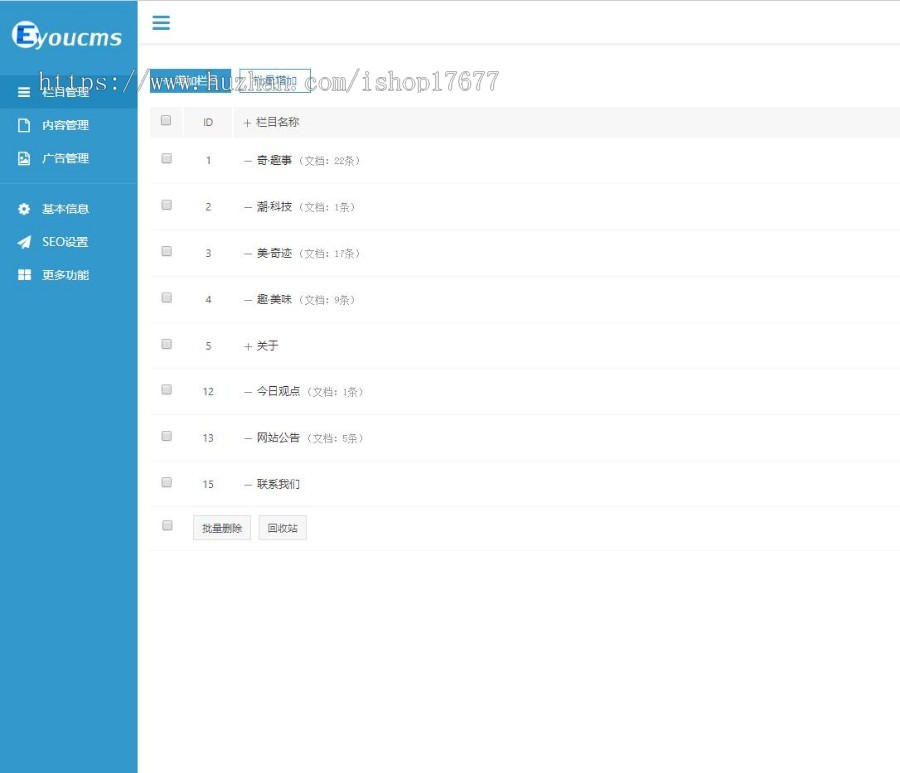900x773 pixels.
Task: Collapse the 趣·美味 row toggle
Action: (247, 300)
